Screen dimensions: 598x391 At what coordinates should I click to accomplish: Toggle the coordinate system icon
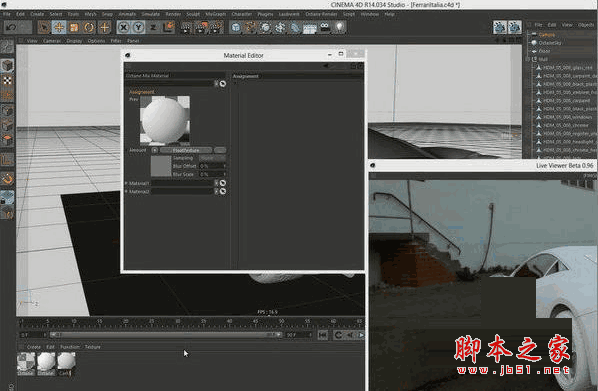[168, 27]
